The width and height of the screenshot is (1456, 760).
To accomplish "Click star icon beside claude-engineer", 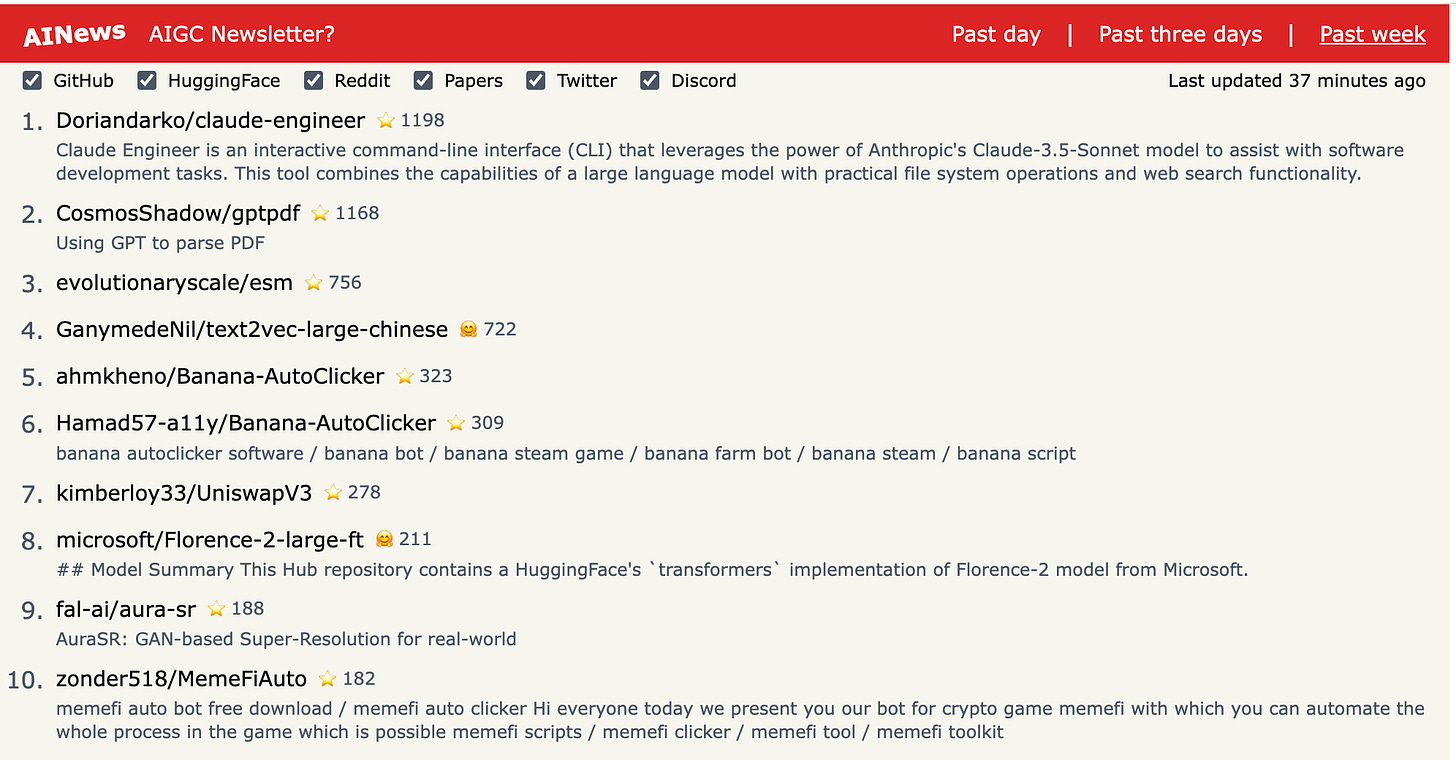I will [386, 121].
